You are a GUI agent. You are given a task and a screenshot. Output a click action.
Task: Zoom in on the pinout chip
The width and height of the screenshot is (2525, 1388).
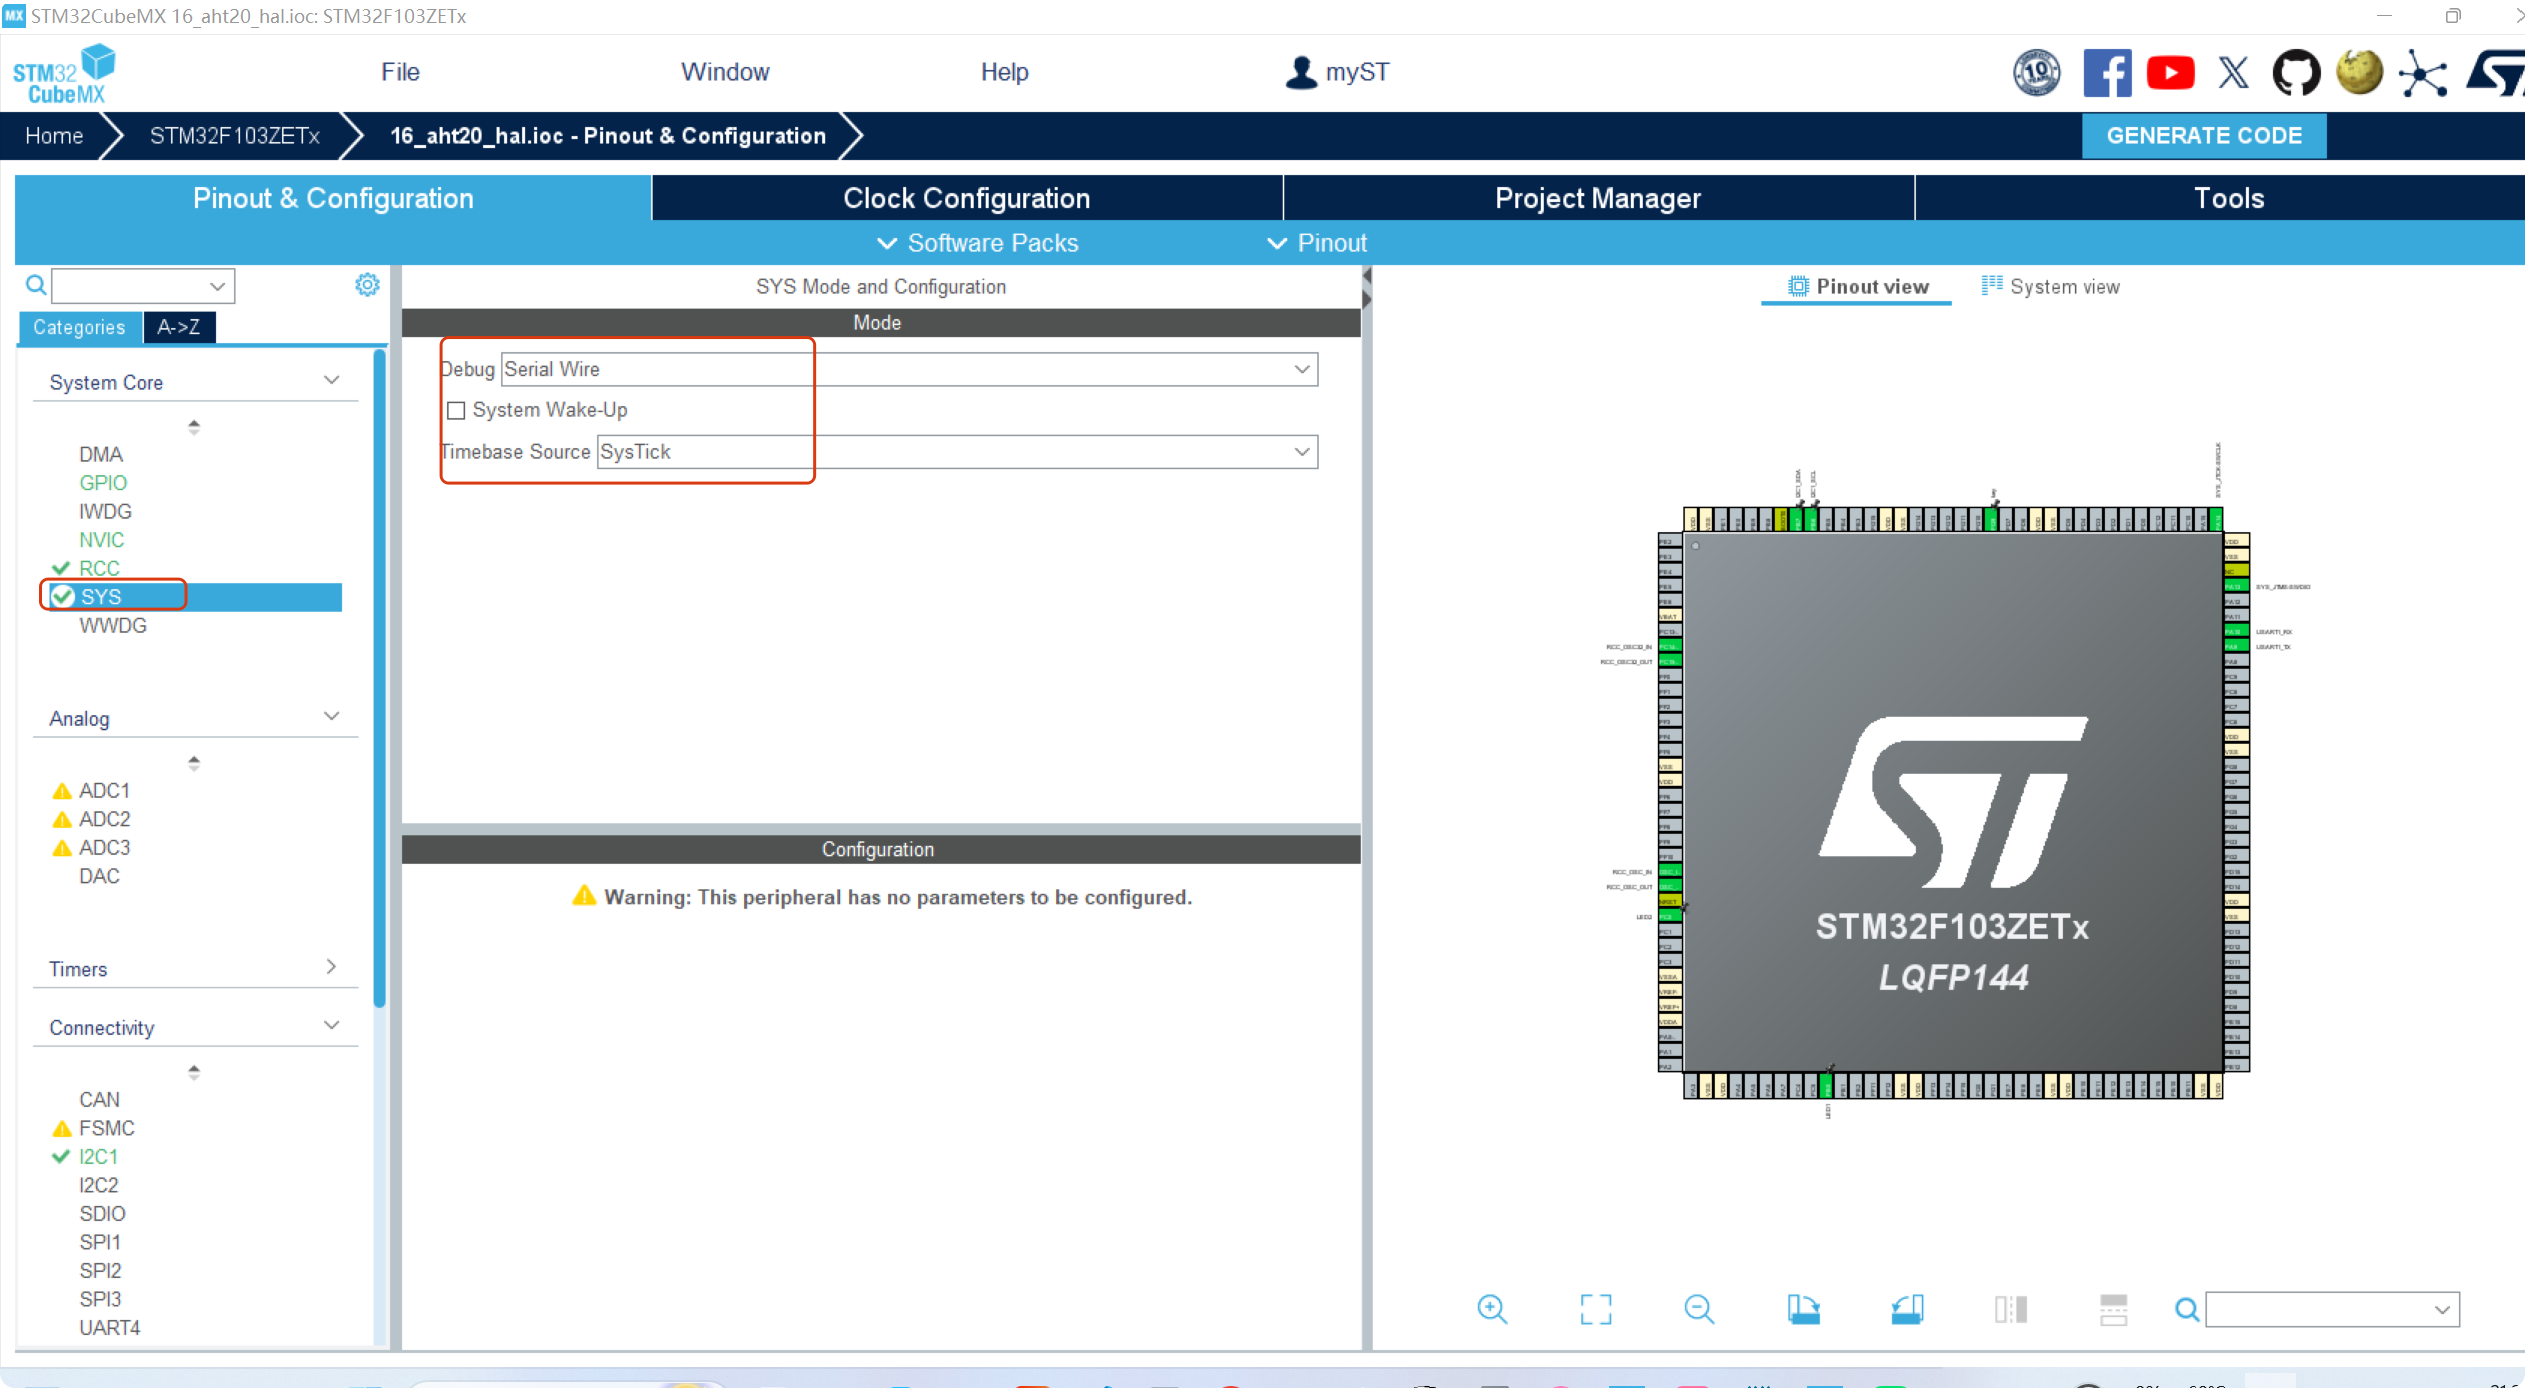tap(1492, 1309)
